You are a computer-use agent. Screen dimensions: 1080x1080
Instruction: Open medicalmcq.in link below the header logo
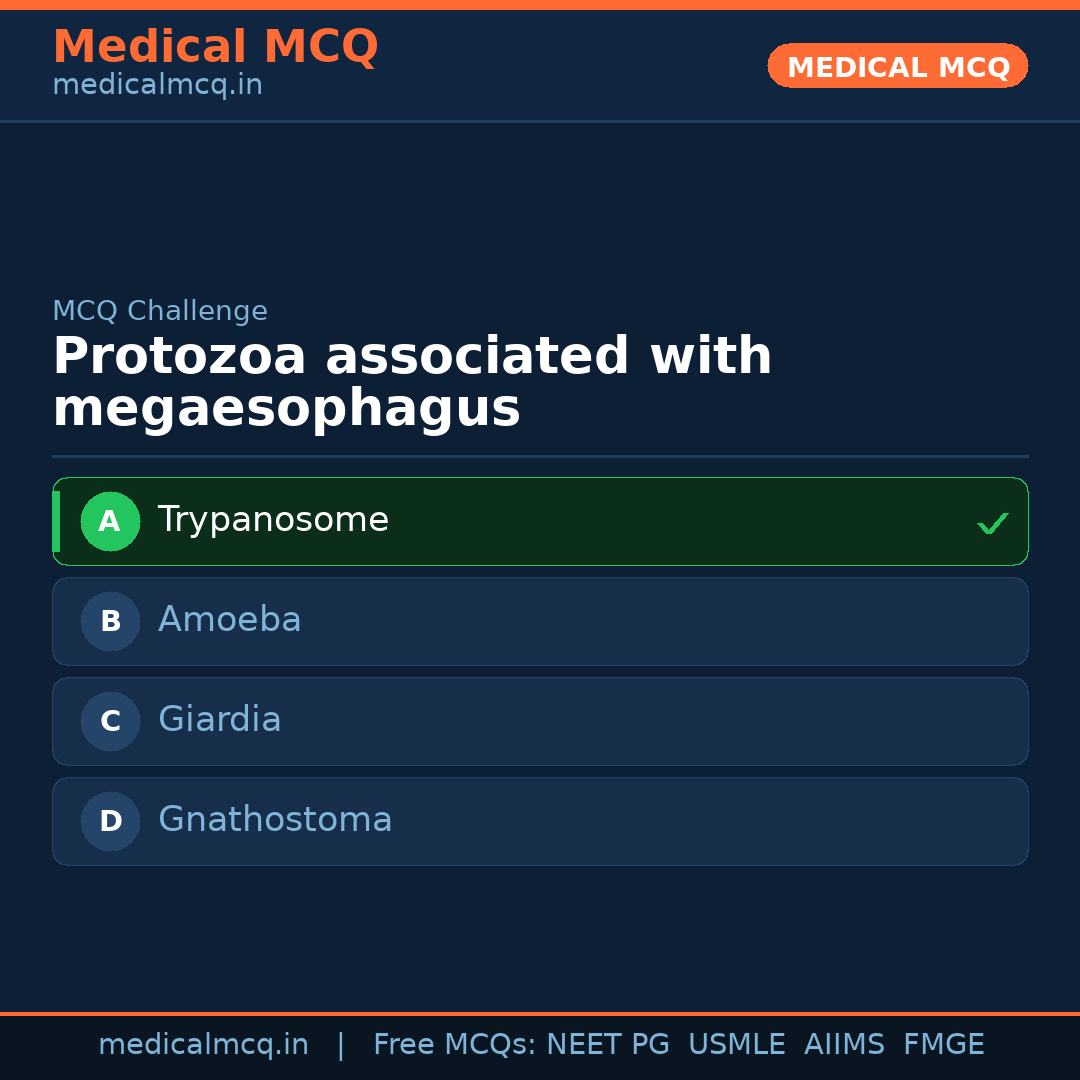pos(157,86)
